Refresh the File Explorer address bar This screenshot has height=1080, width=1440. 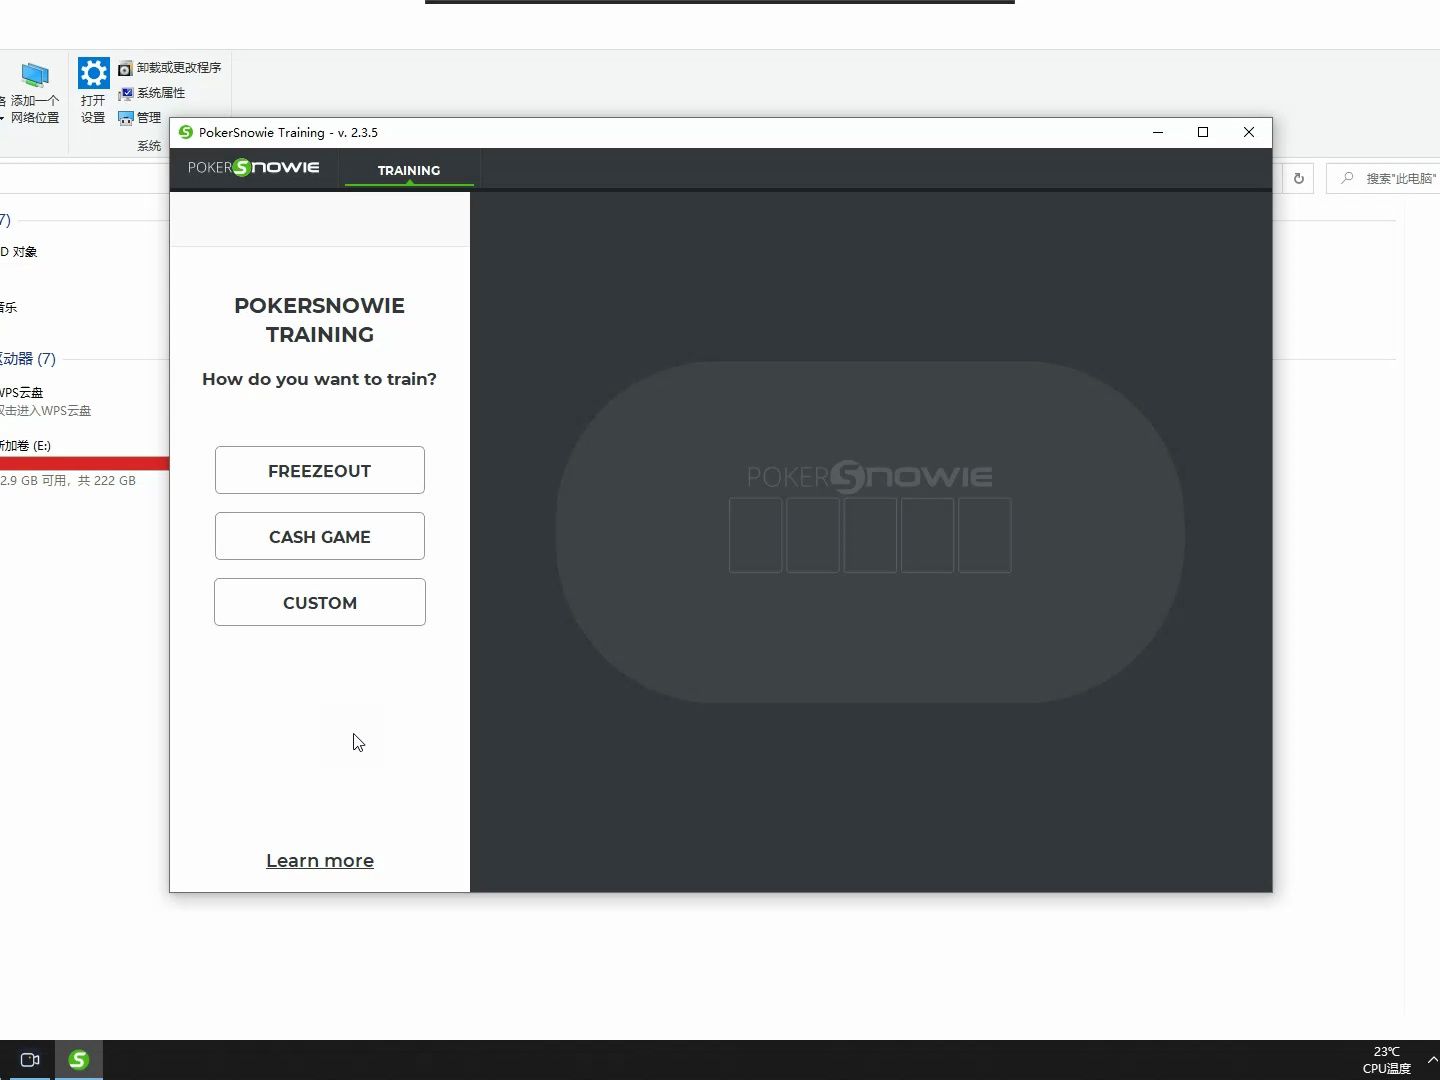click(1299, 178)
